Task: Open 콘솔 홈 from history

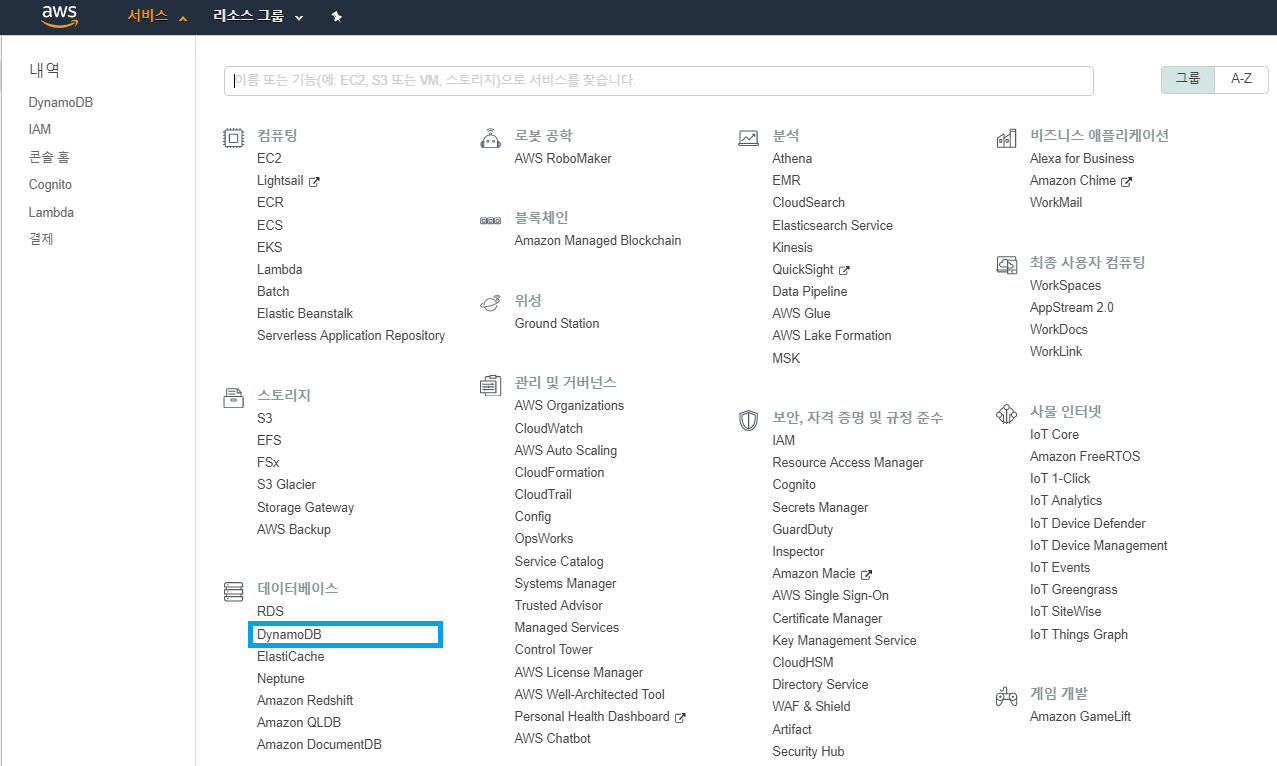Action: [49, 157]
